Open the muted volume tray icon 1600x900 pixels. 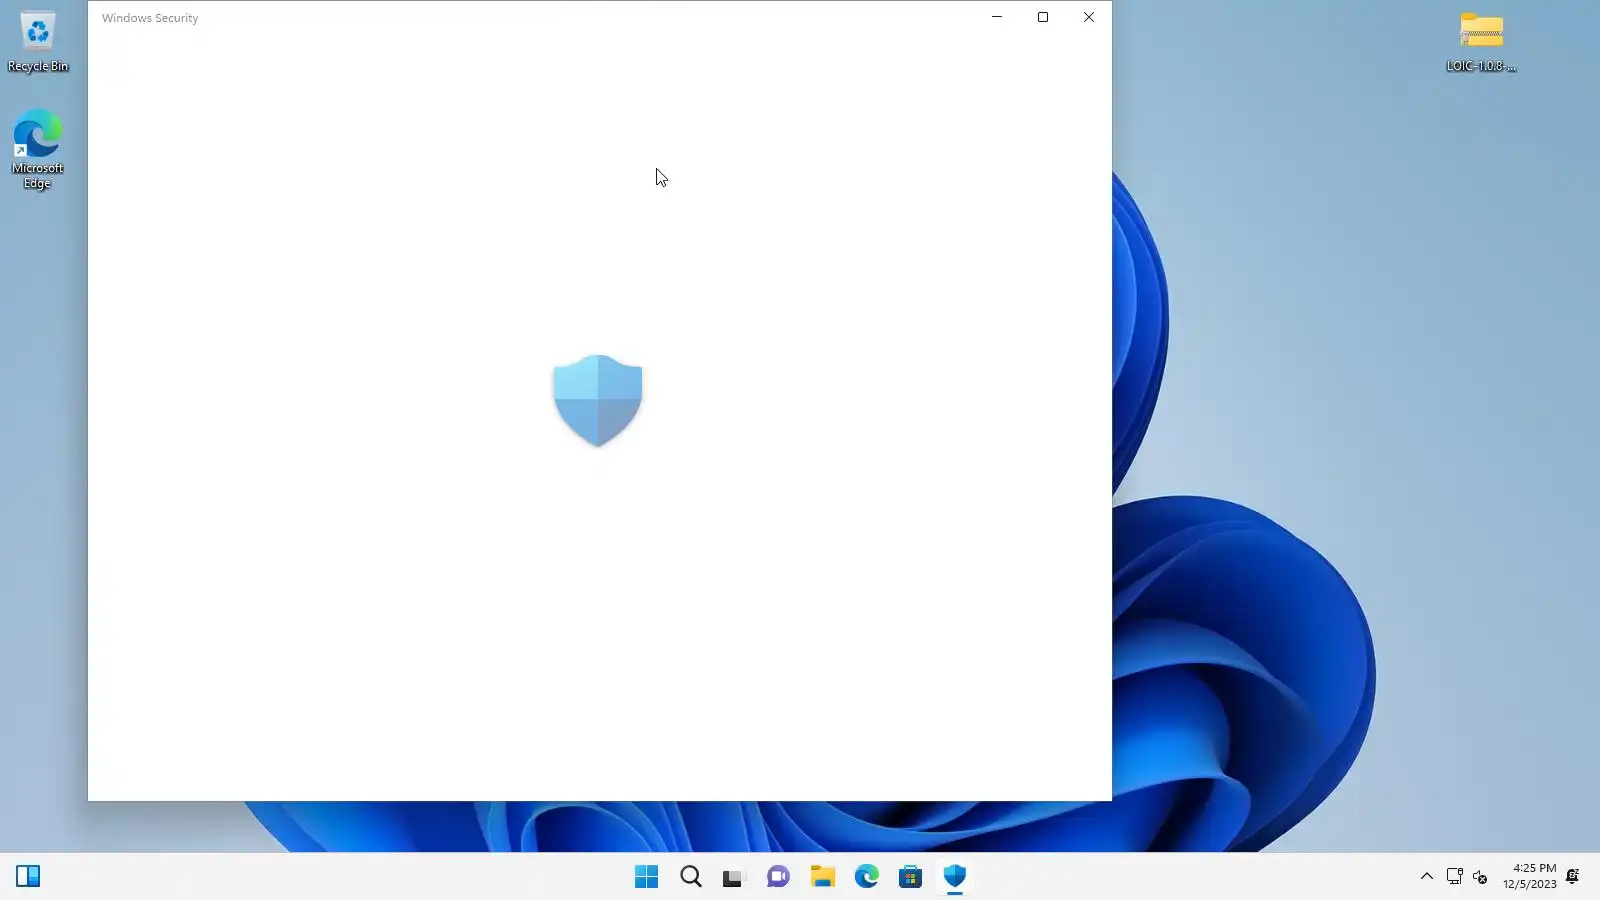[1481, 877]
